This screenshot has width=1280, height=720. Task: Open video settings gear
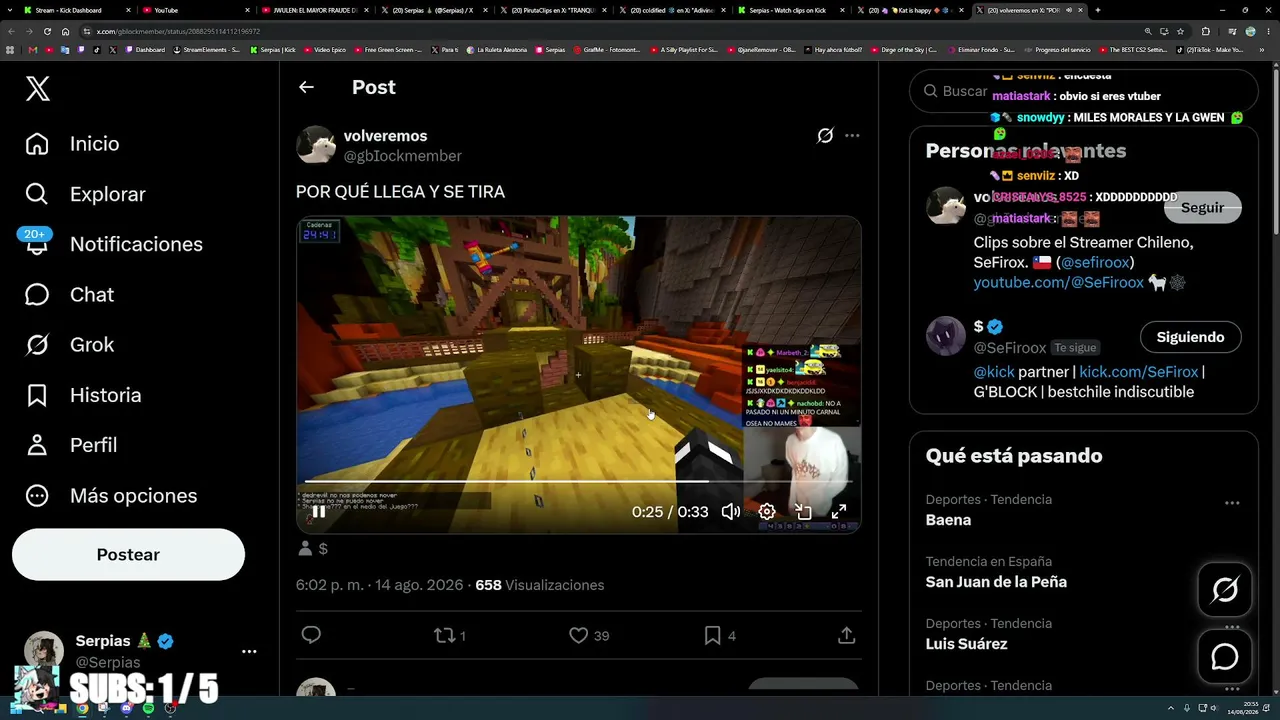tap(767, 512)
